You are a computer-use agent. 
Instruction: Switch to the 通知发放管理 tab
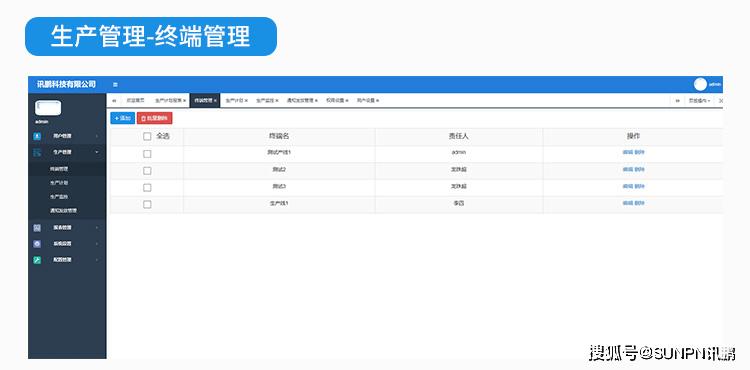click(300, 101)
